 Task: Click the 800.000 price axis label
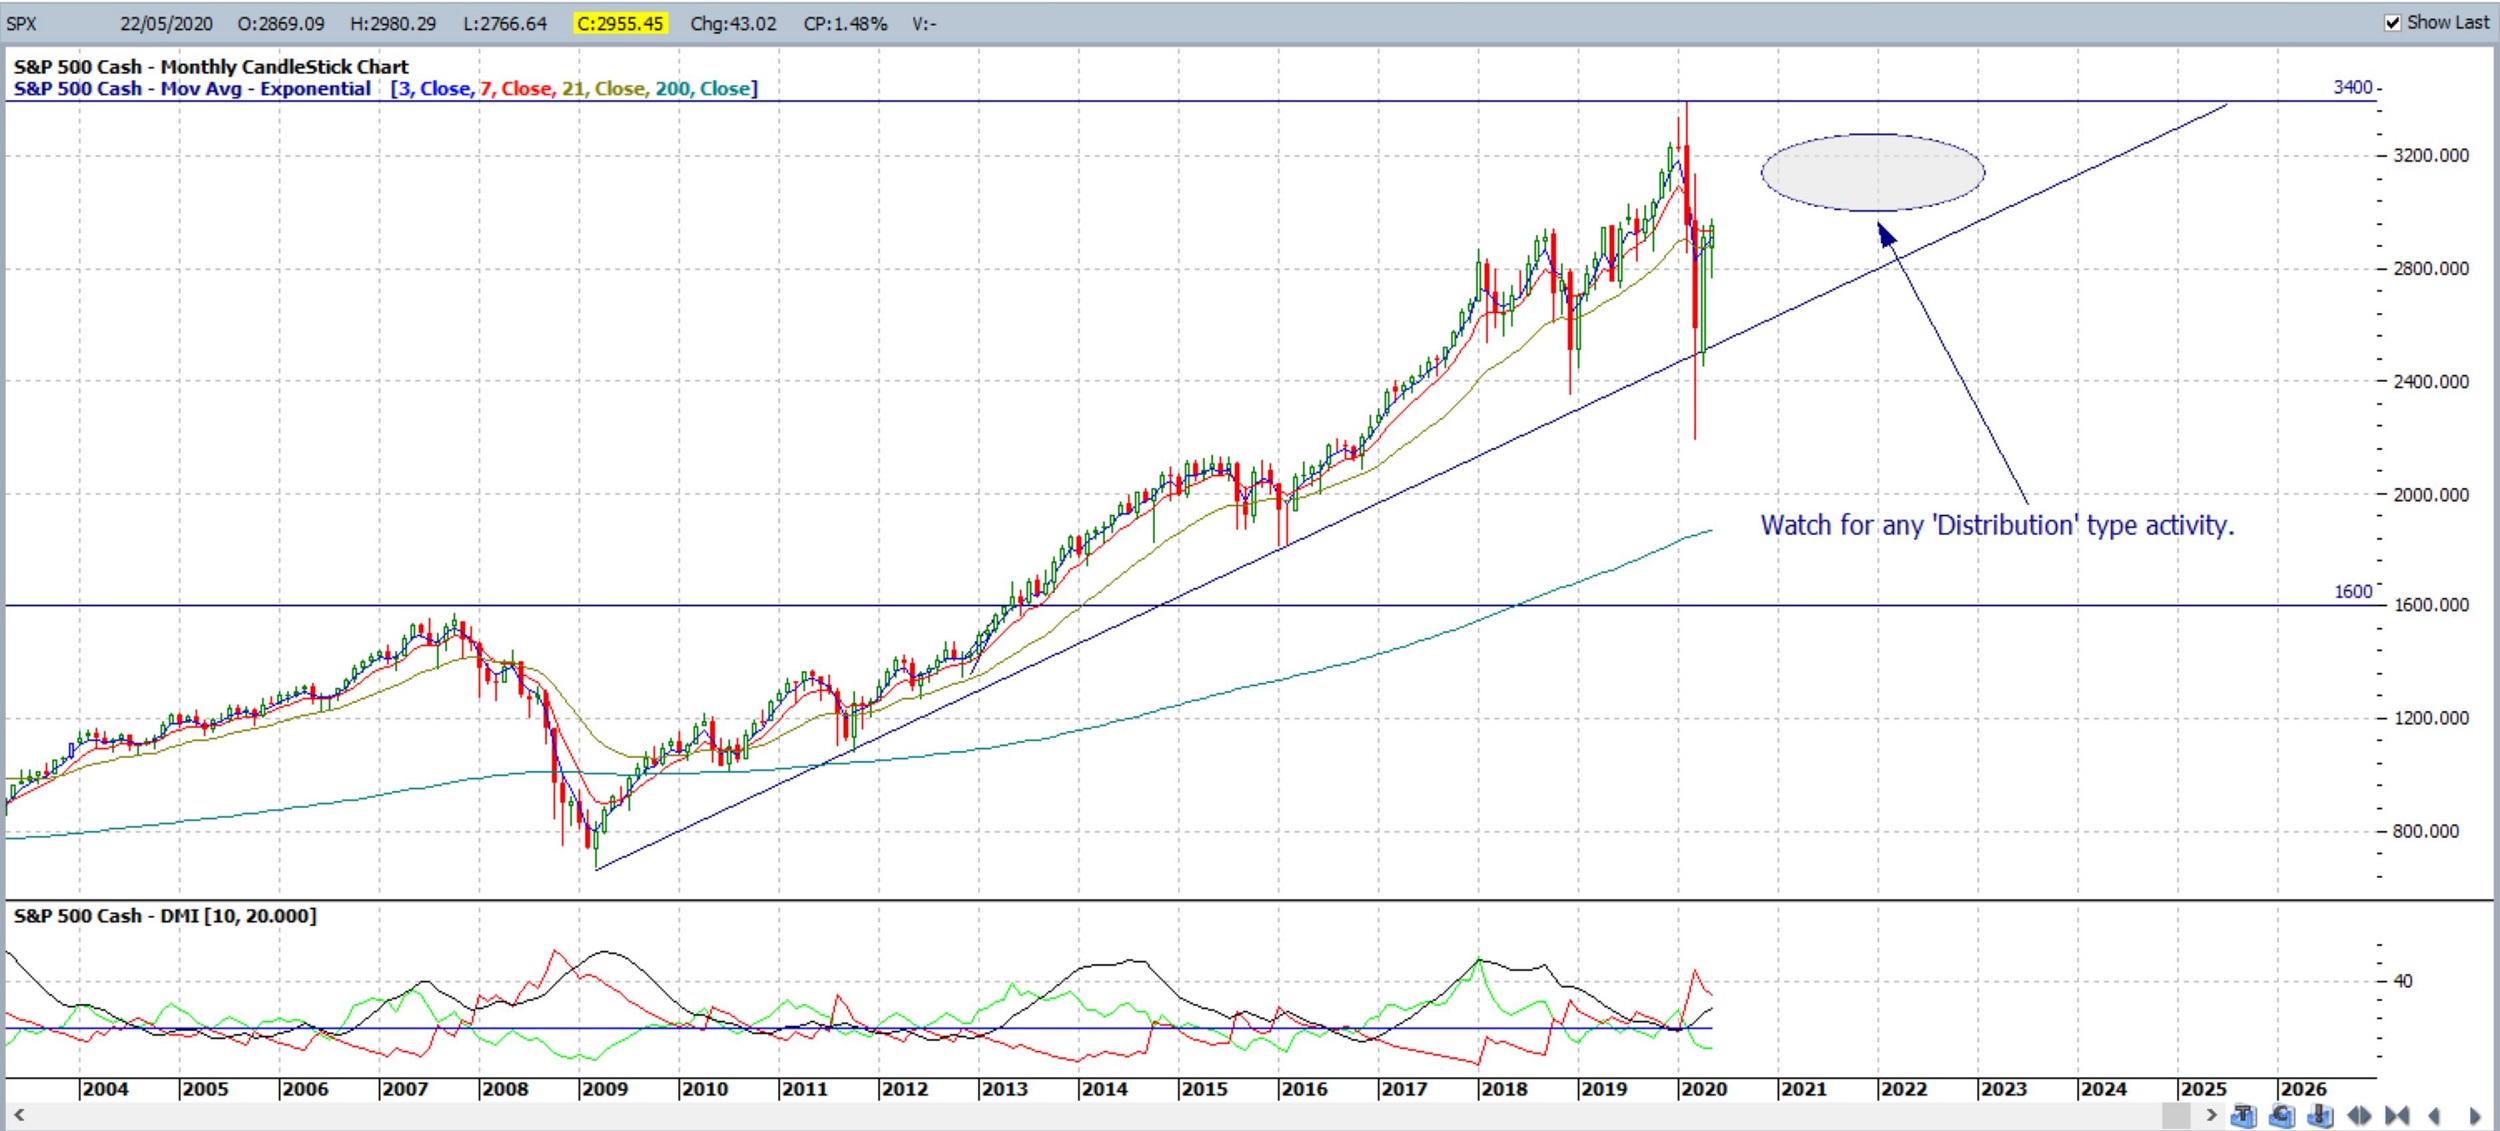point(2426,831)
